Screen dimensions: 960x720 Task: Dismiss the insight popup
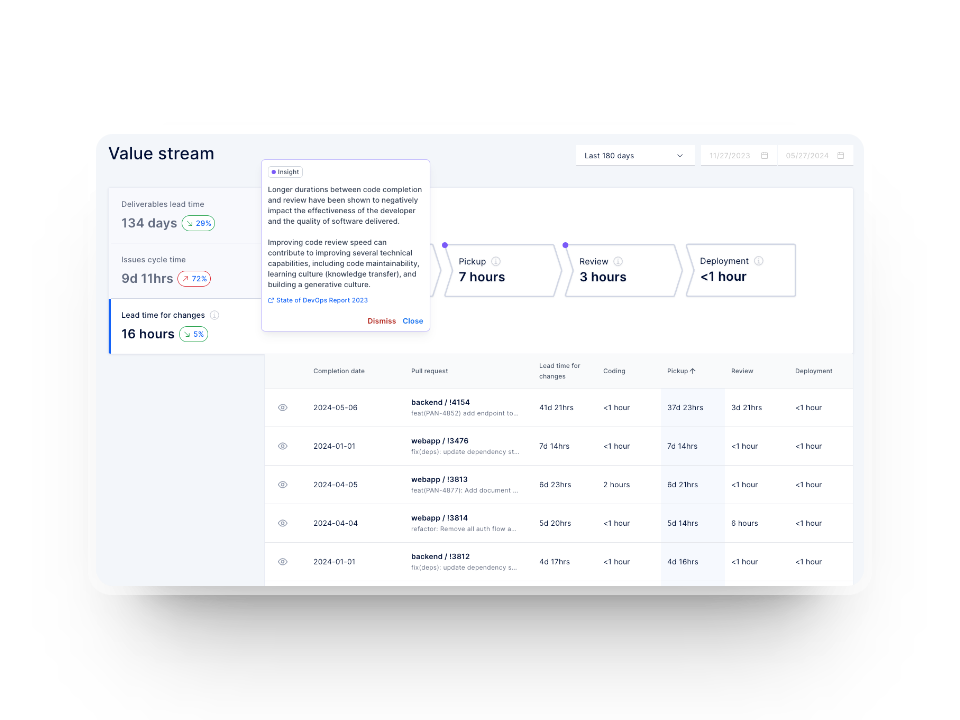click(381, 321)
